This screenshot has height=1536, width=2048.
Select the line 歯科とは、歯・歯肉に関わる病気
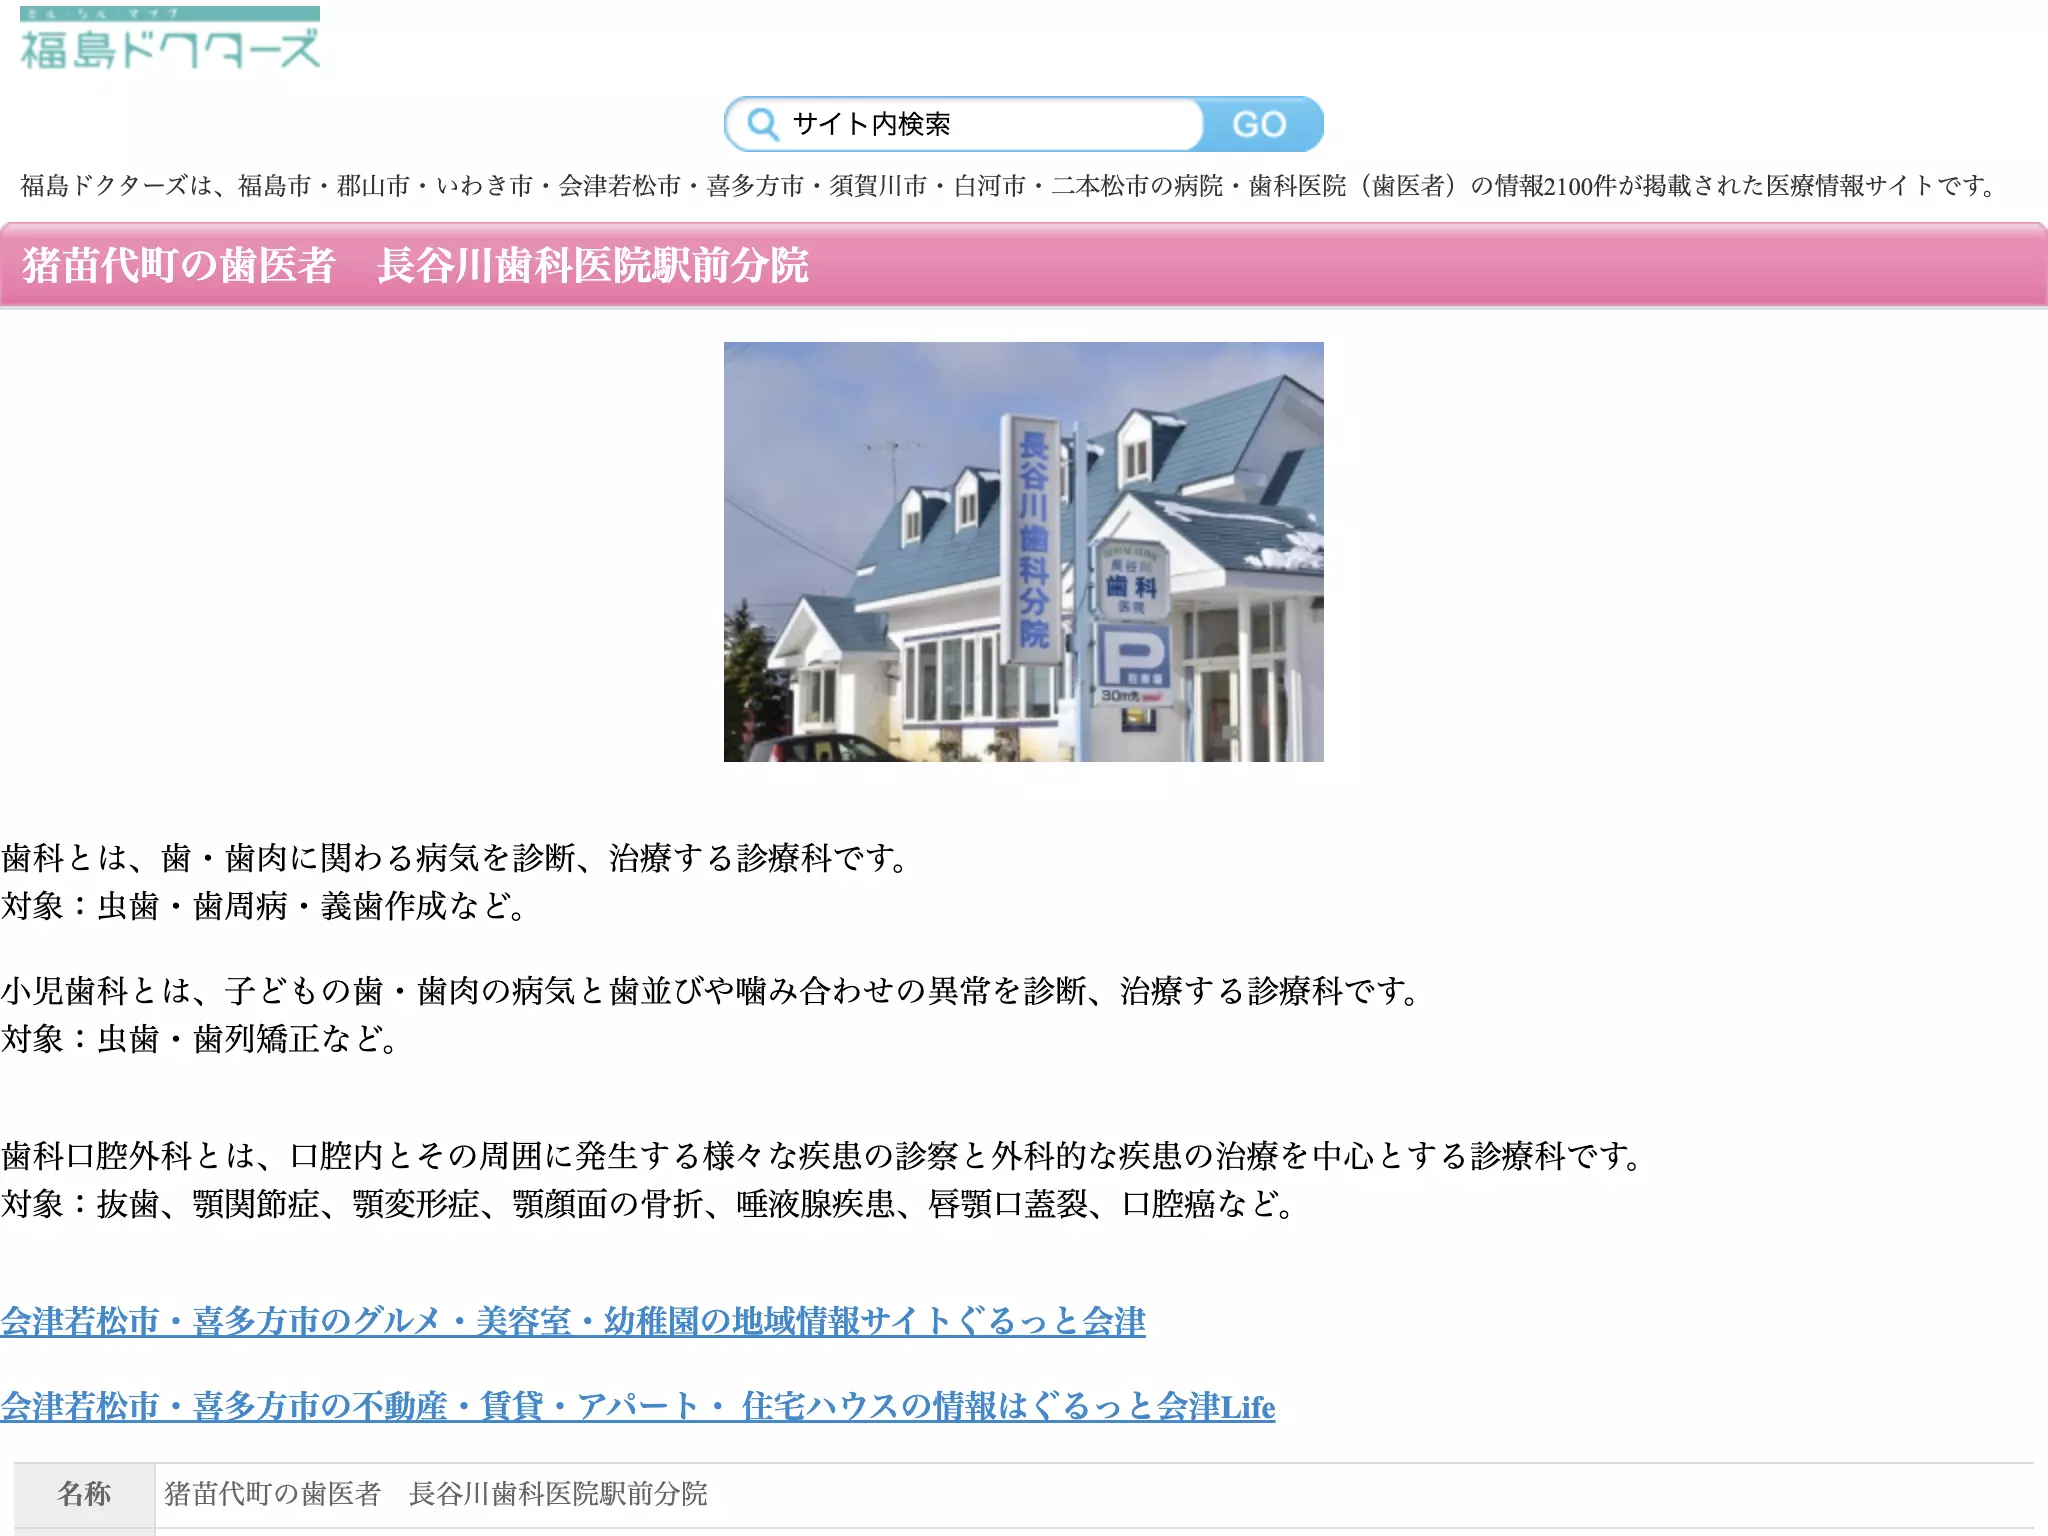coord(456,858)
